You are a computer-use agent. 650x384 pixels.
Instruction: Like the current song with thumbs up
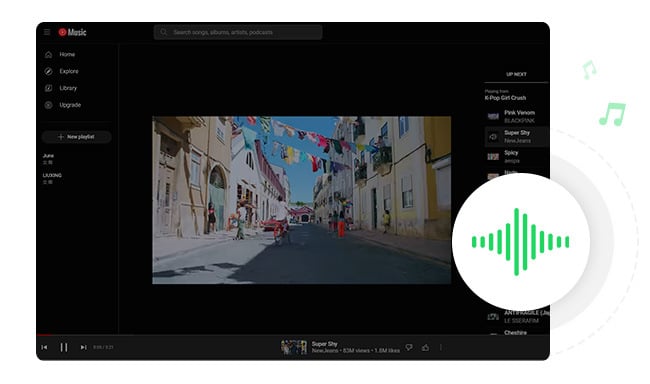click(425, 348)
